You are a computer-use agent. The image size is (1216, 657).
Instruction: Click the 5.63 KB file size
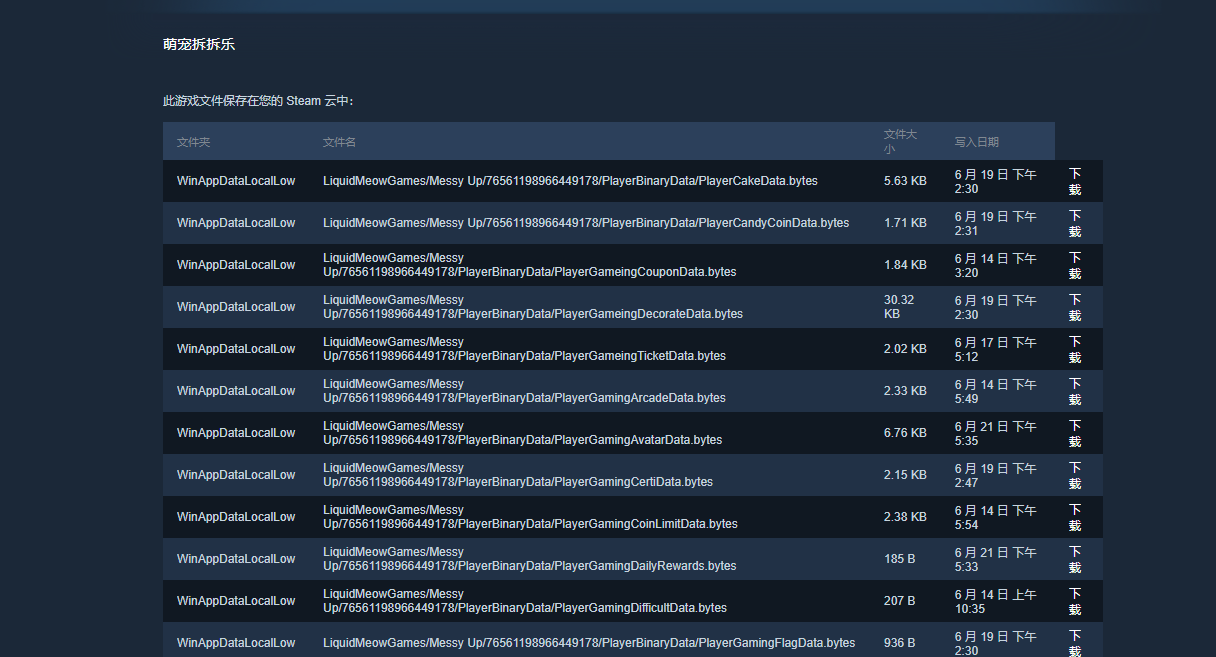905,181
